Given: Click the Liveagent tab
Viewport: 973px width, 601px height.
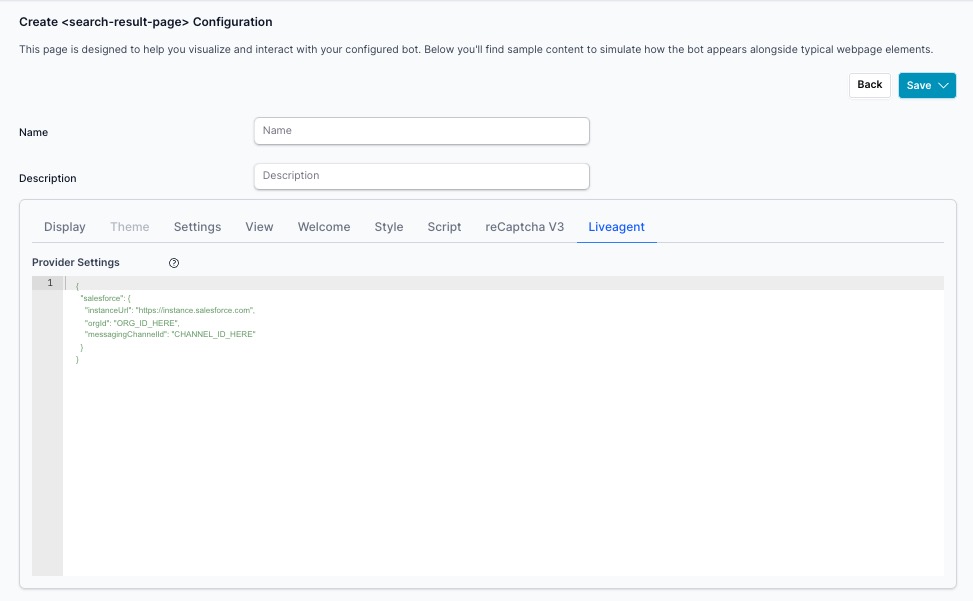Looking at the screenshot, I should pyautogui.click(x=616, y=227).
